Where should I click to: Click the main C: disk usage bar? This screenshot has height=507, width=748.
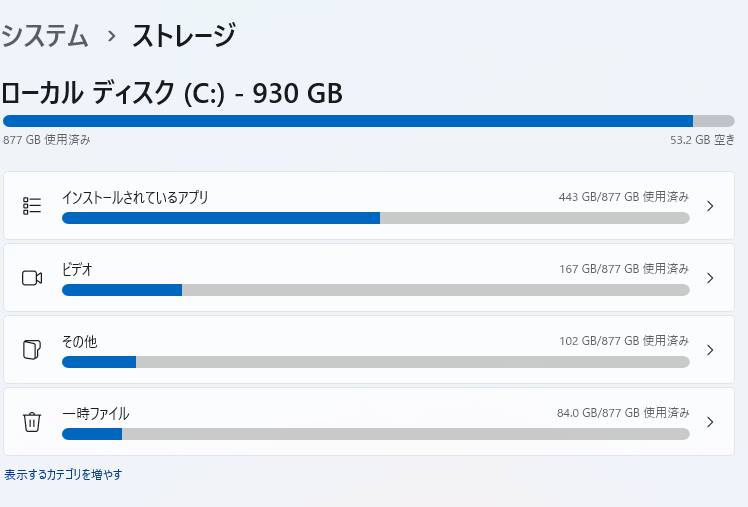click(368, 121)
